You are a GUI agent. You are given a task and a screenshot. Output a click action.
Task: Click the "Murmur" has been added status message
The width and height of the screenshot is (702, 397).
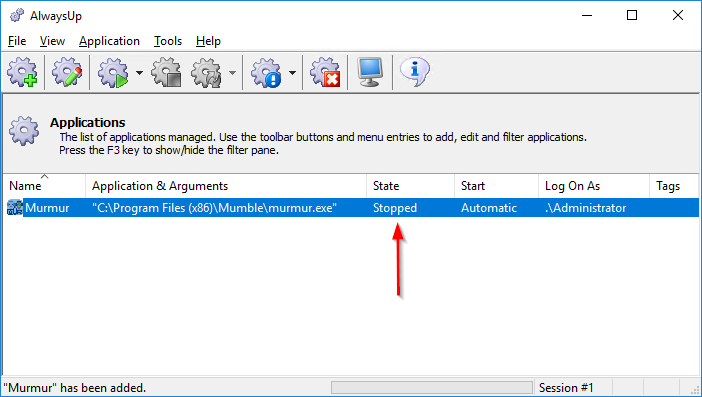tap(74, 388)
